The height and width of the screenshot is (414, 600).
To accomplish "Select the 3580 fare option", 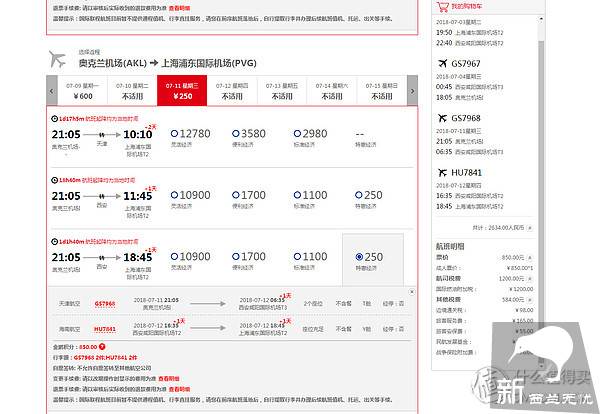I will [236, 134].
